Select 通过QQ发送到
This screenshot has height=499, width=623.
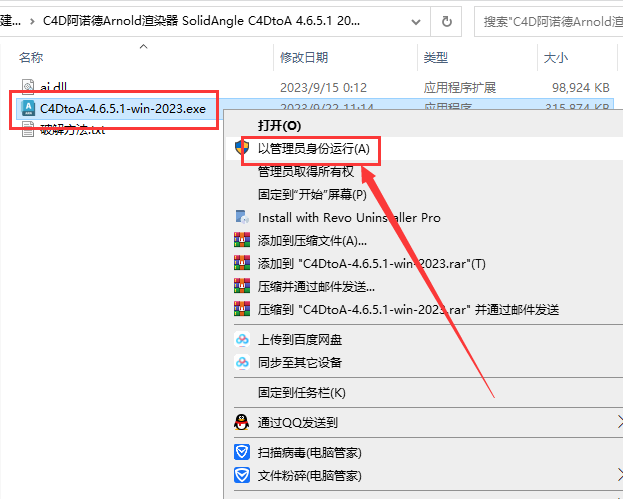tap(298, 422)
